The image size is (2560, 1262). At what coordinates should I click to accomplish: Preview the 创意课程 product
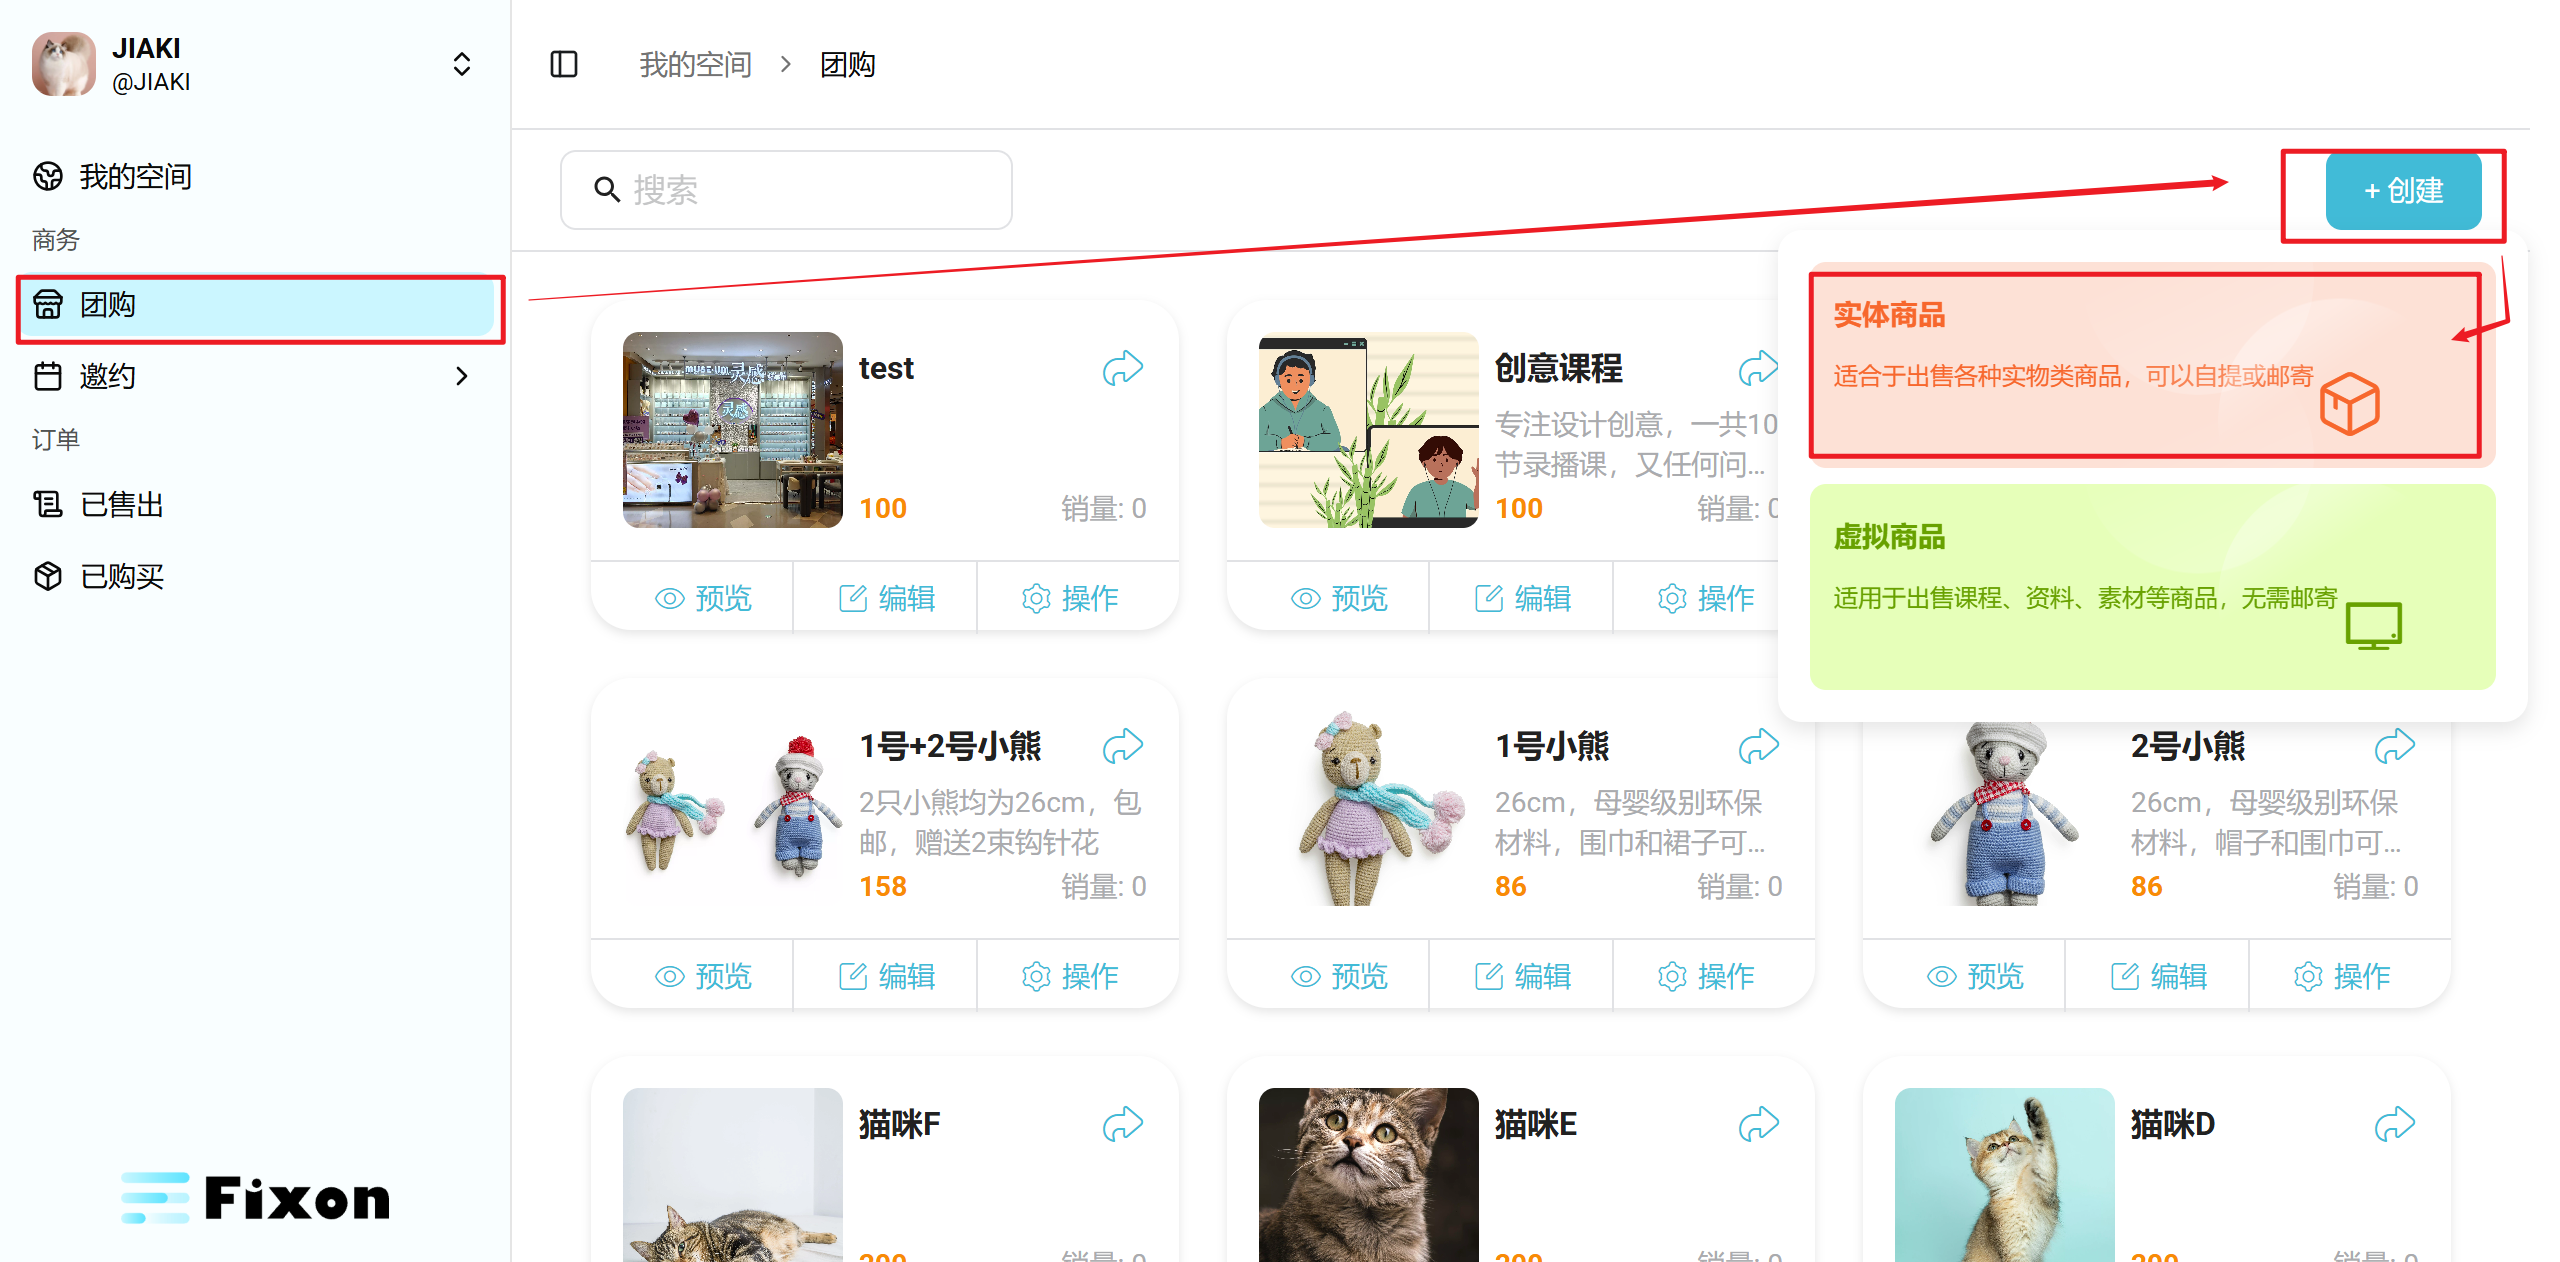(x=1338, y=598)
